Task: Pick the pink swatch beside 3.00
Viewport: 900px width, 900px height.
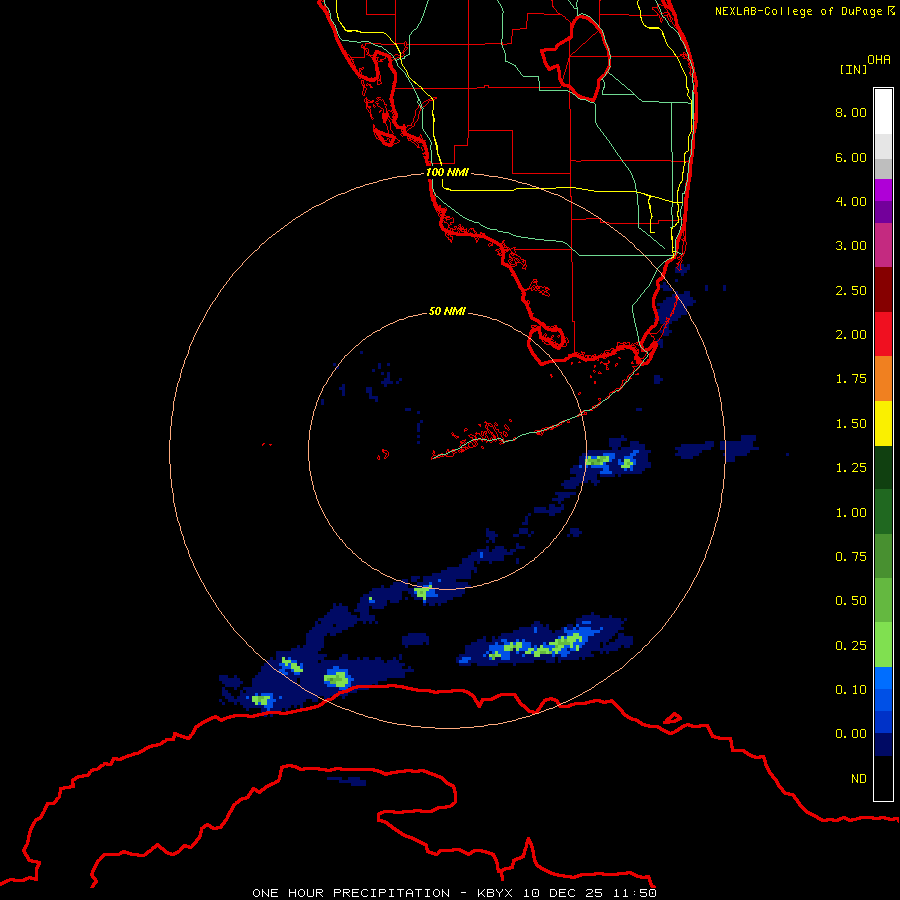Action: (883, 245)
